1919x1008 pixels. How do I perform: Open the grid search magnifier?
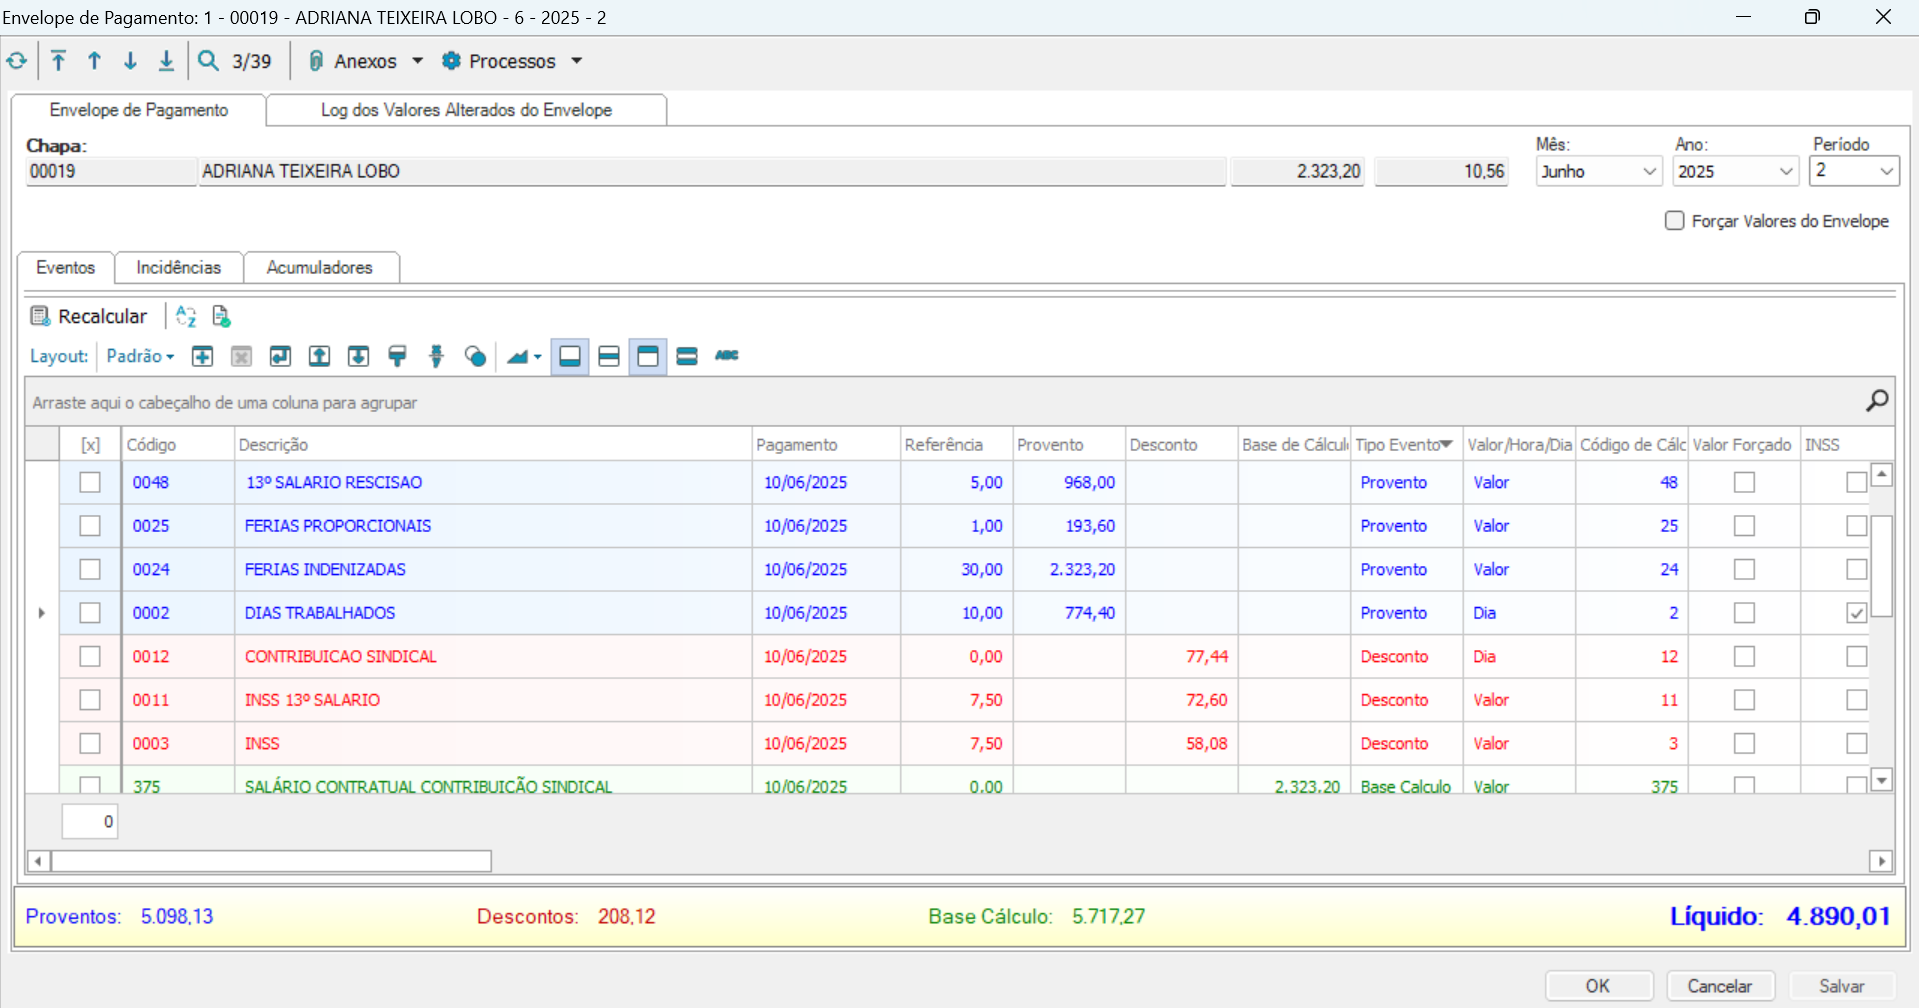point(1877,401)
